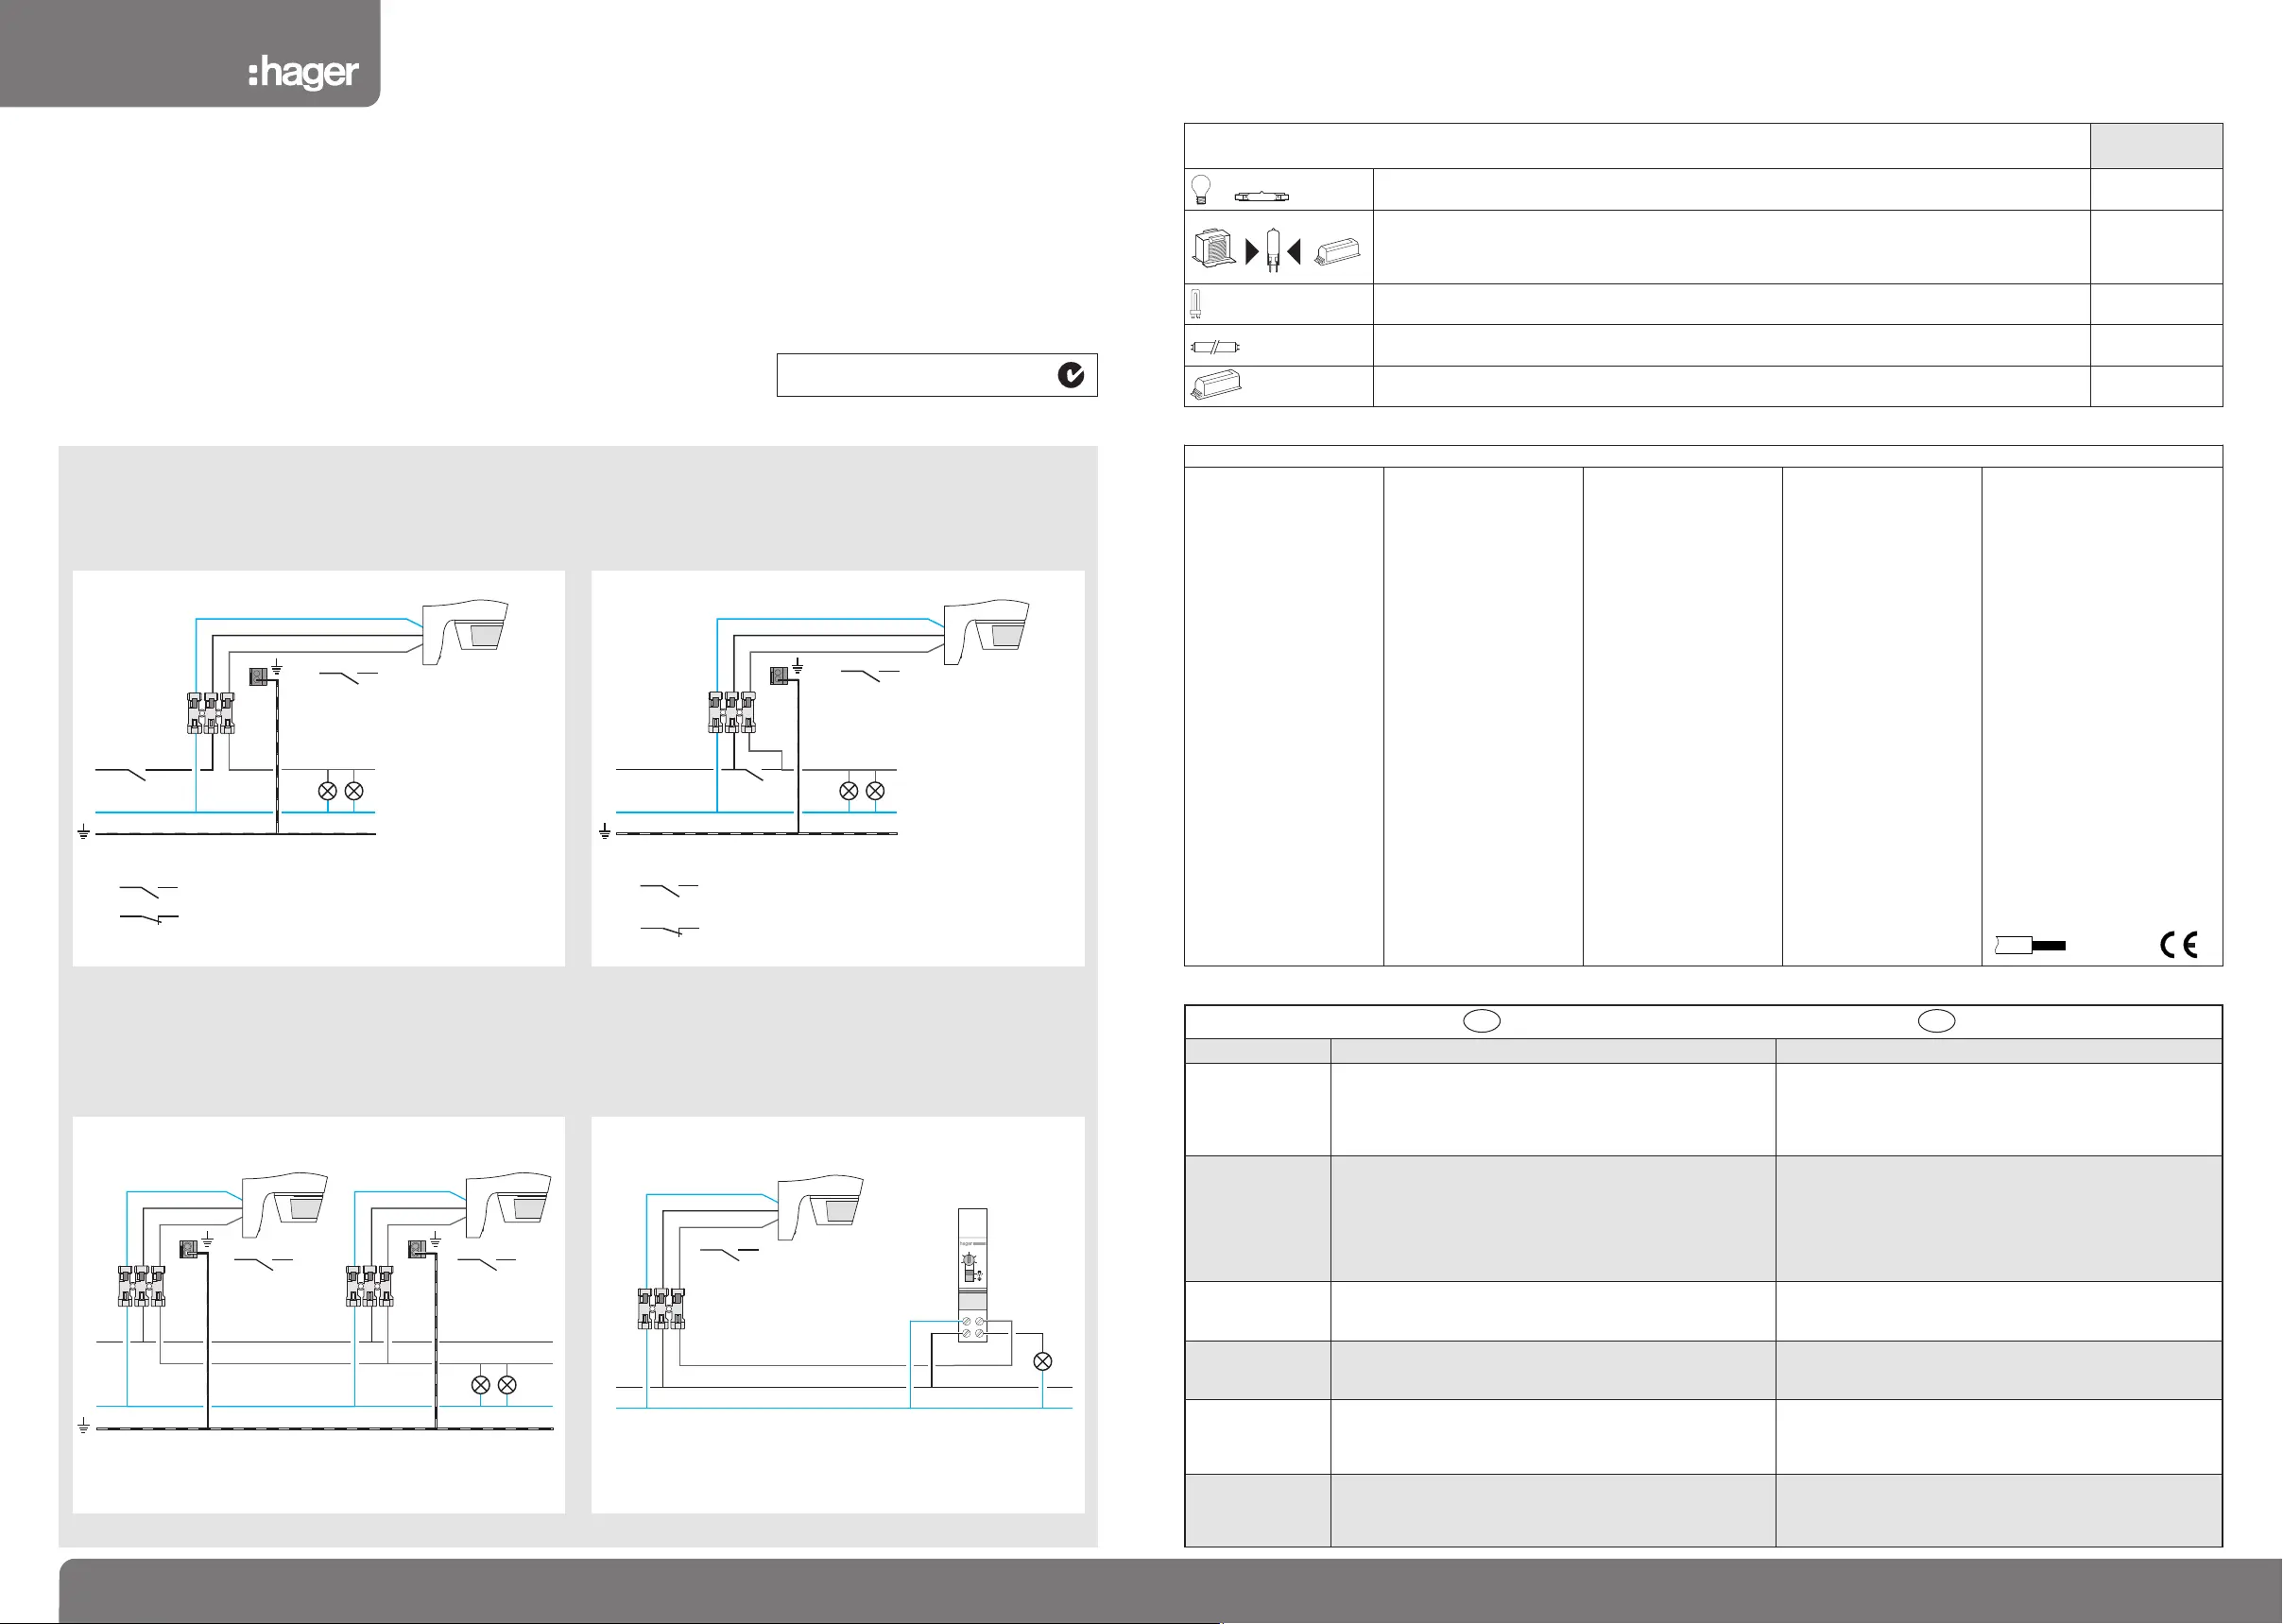Click the round regulatory compliance tick mark
The height and width of the screenshot is (1624, 2283).
click(1071, 375)
